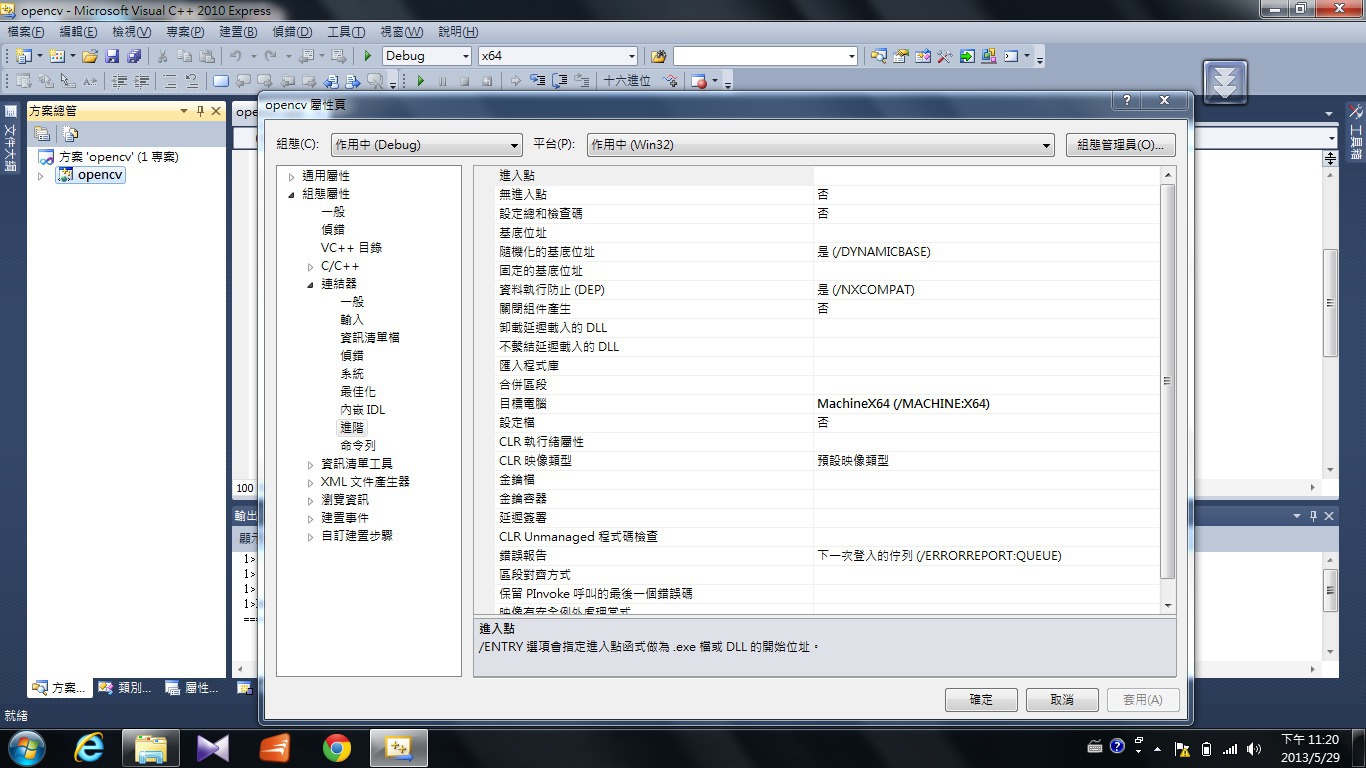Open the 組態 作用中 (Debug) dropdown

pyautogui.click(x=427, y=145)
